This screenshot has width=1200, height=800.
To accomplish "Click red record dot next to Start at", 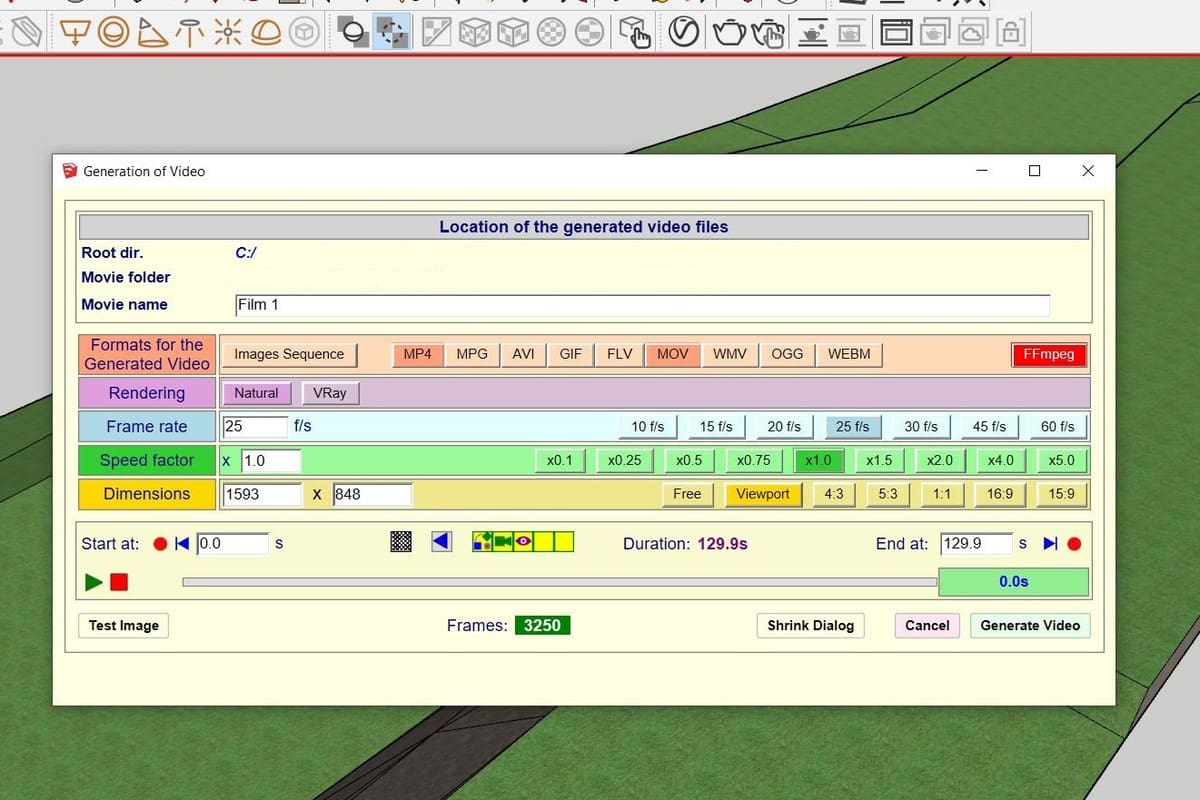I will tap(160, 544).
